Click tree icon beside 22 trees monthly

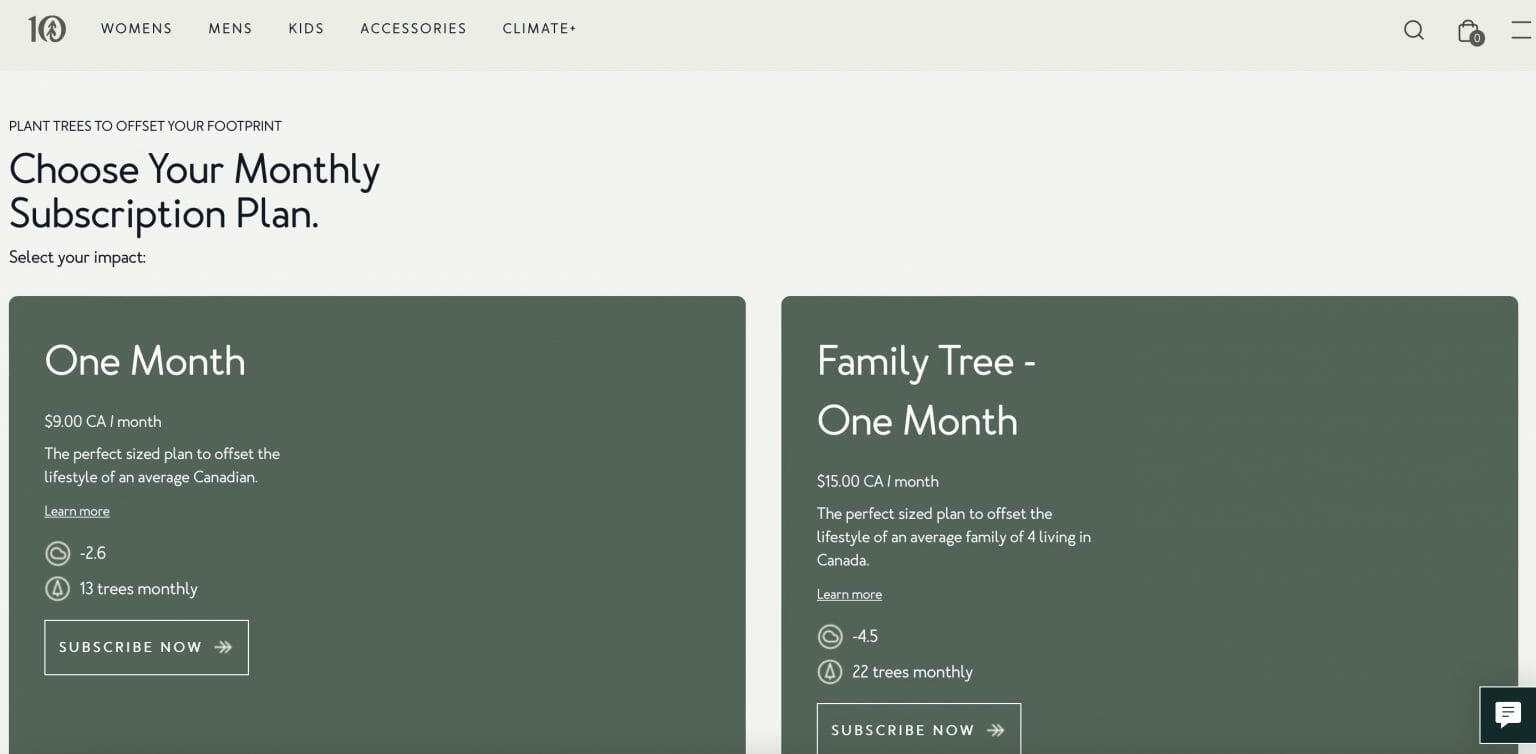click(830, 672)
